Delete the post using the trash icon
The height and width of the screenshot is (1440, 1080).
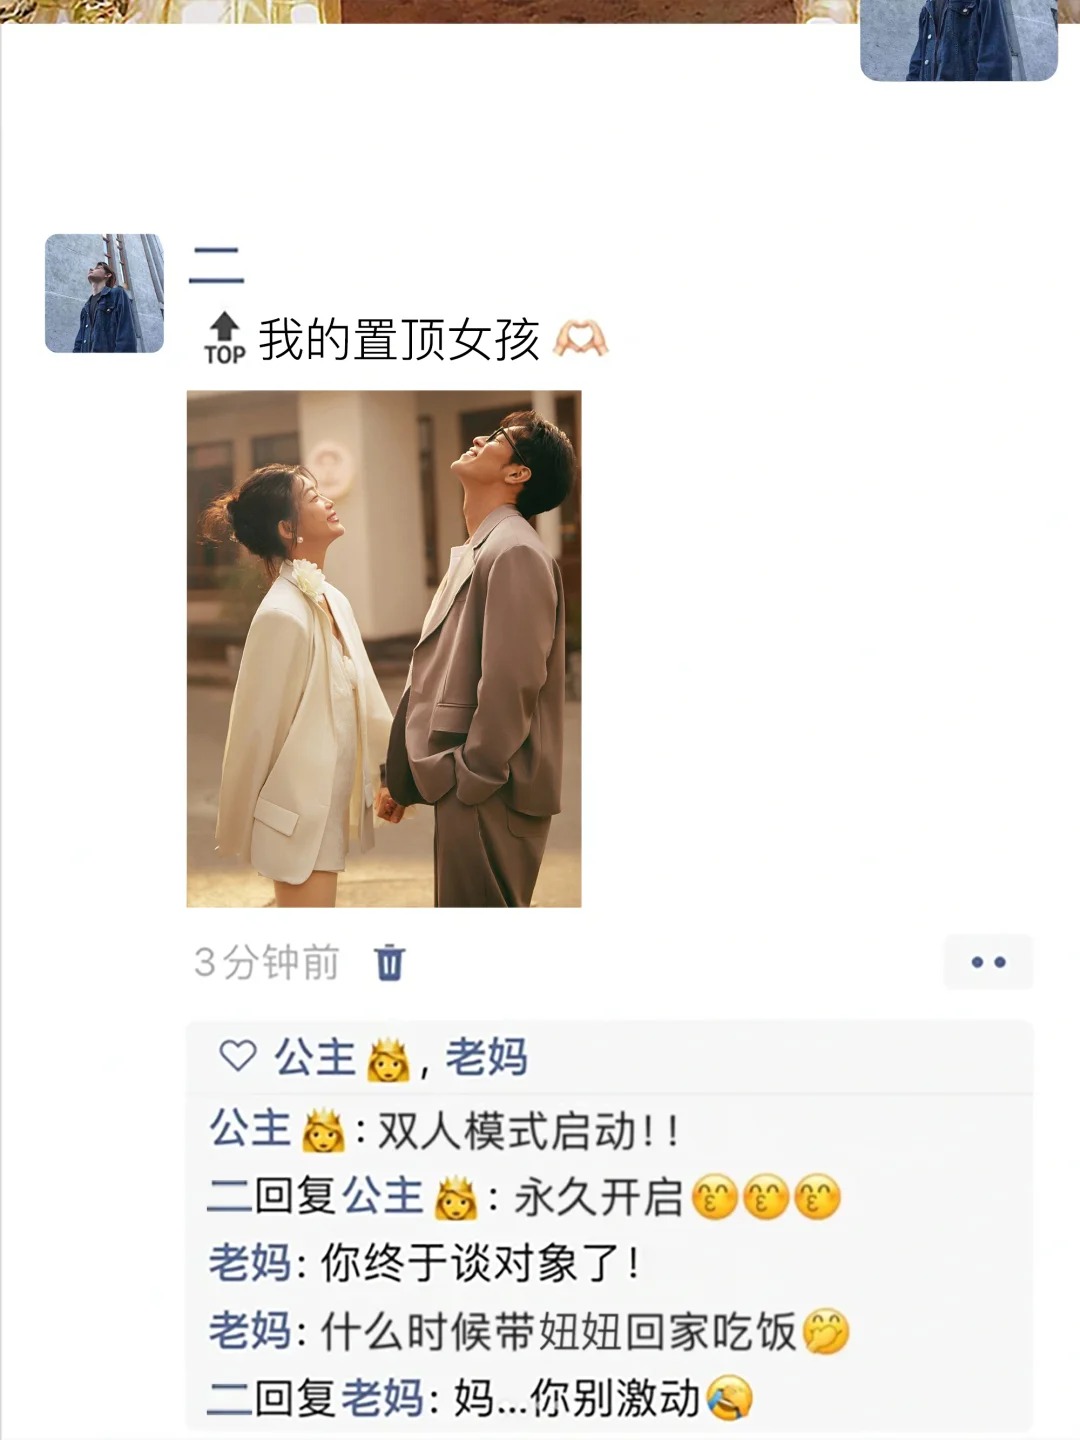[x=389, y=962]
